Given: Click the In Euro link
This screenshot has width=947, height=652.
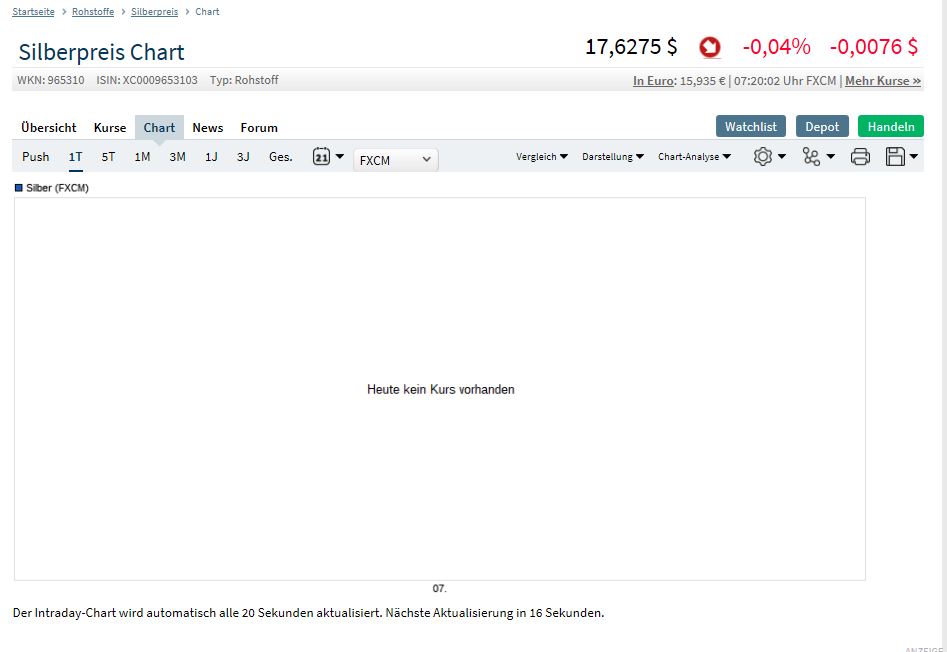Looking at the screenshot, I should coord(653,80).
